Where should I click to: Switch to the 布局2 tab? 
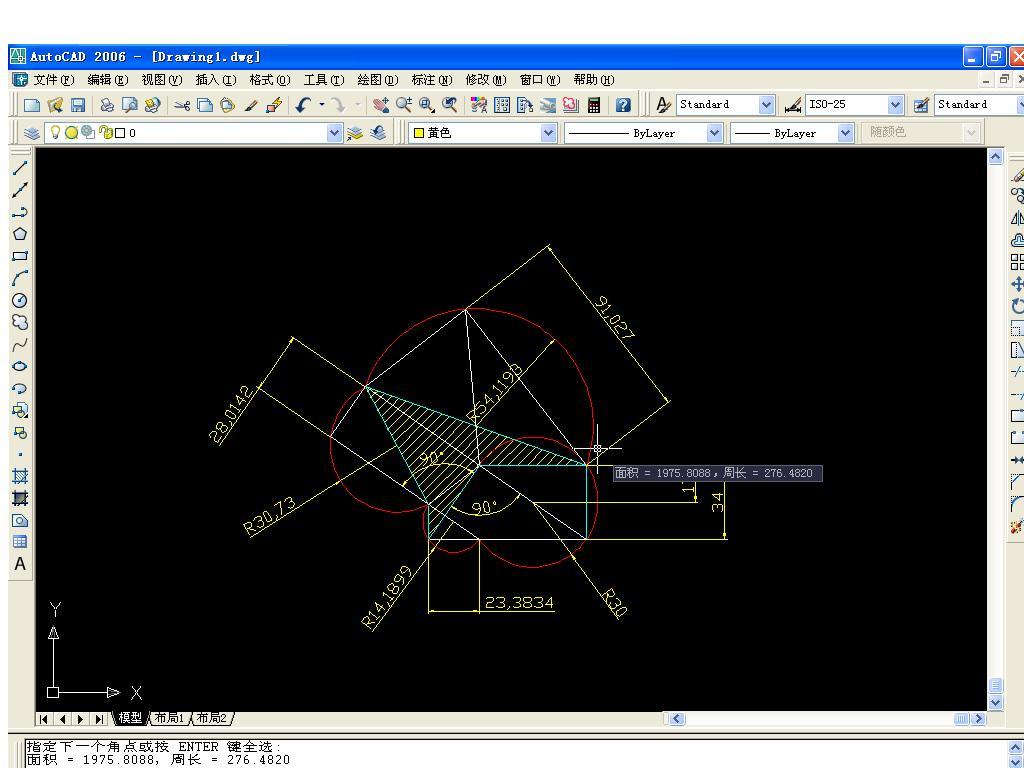(x=212, y=718)
